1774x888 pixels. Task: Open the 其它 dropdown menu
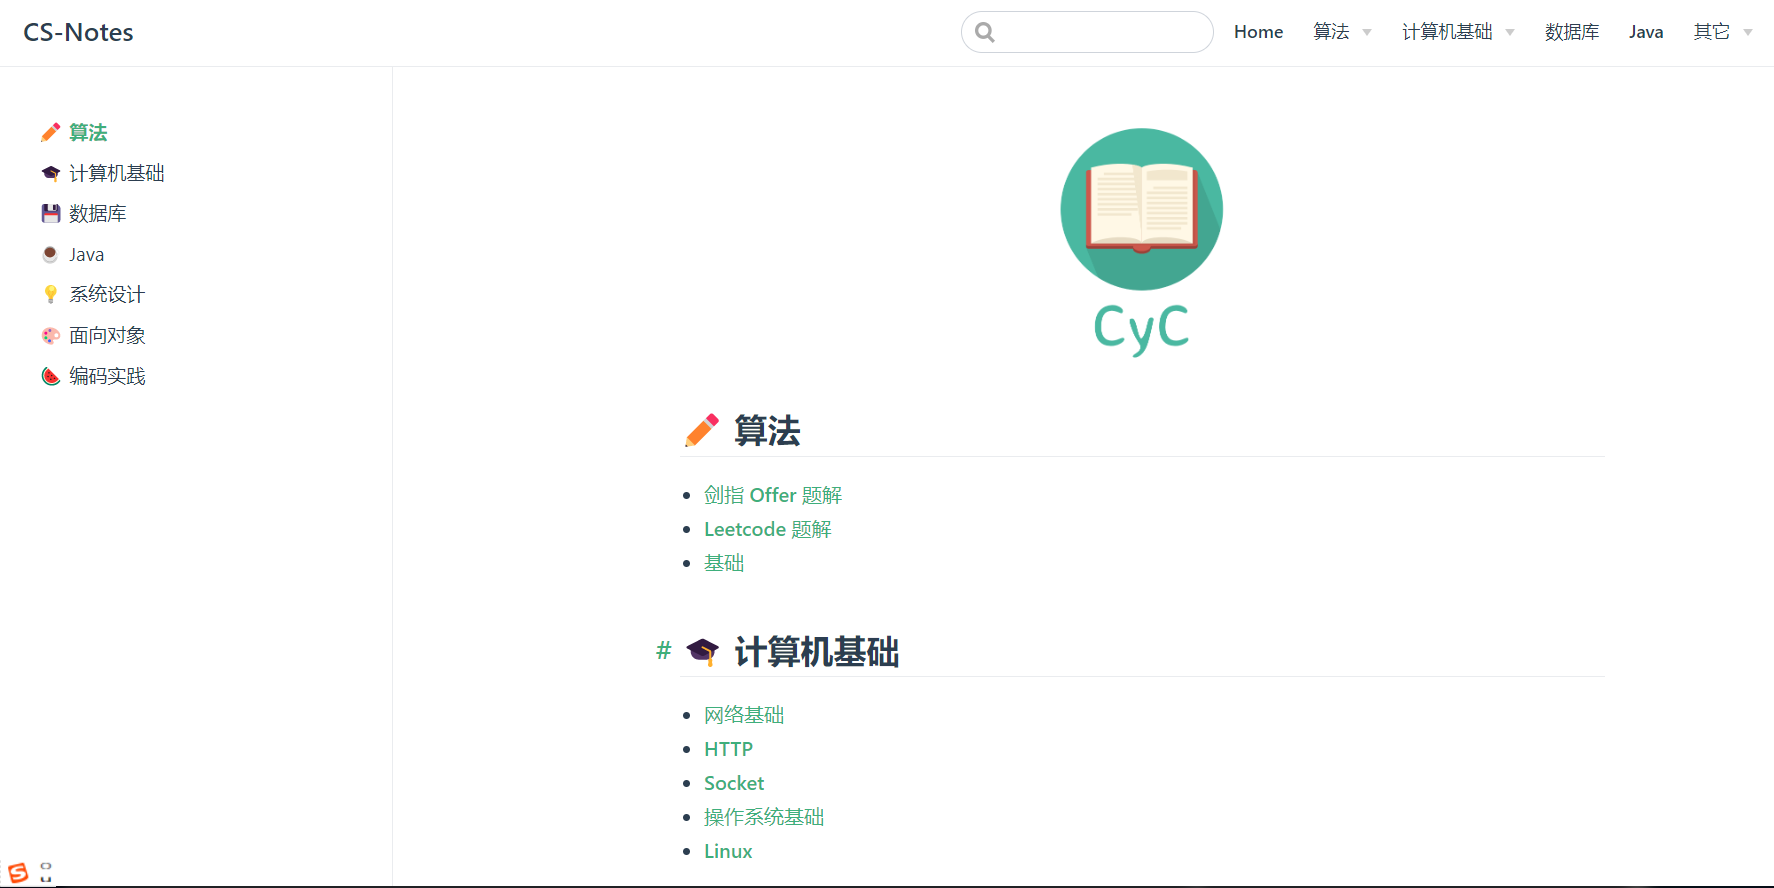1722,32
